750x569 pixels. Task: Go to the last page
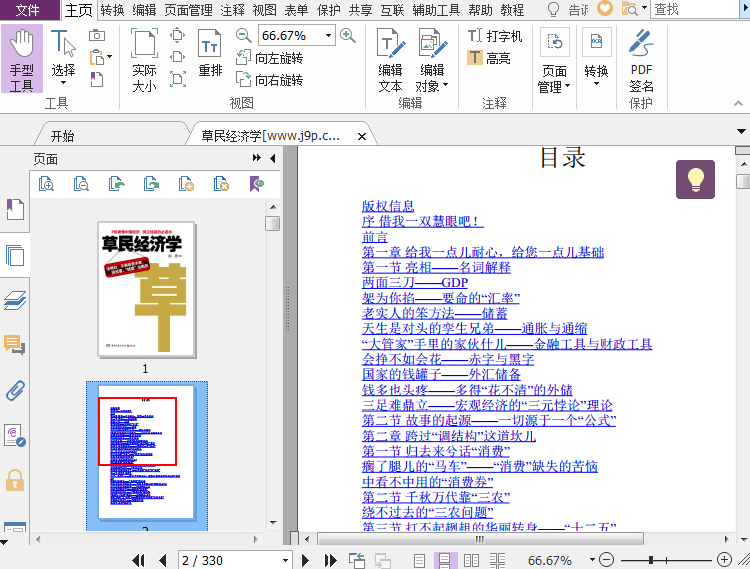(x=330, y=560)
